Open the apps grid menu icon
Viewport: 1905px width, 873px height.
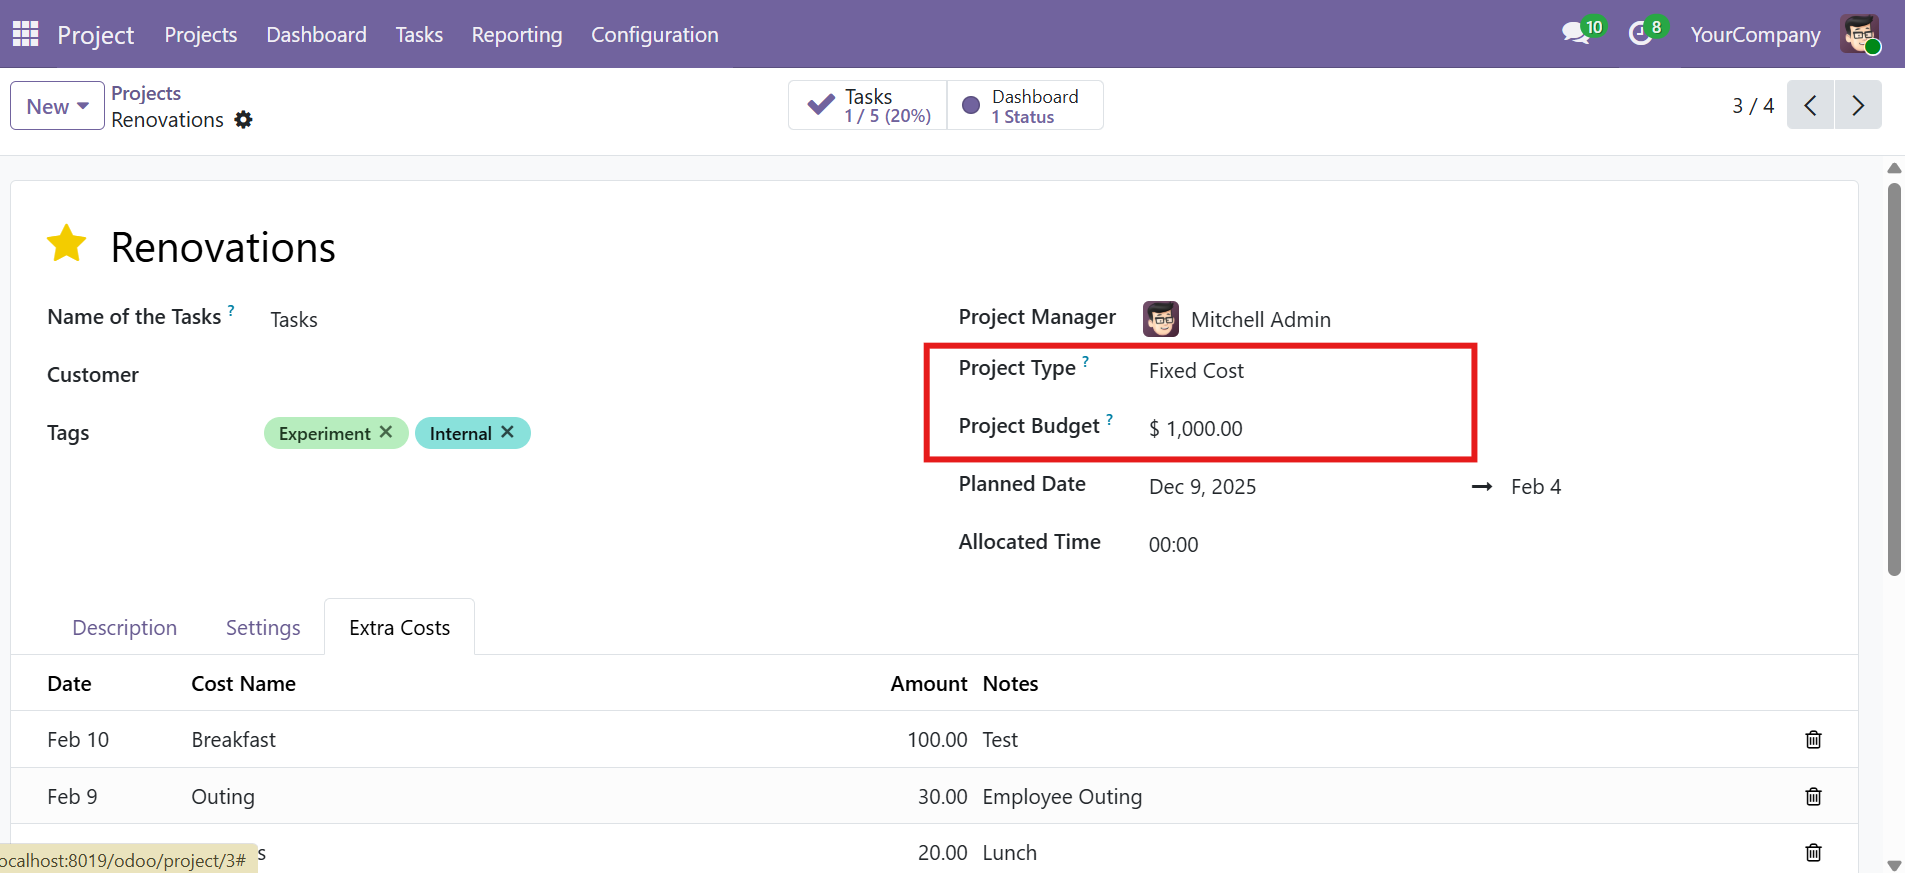coord(25,34)
